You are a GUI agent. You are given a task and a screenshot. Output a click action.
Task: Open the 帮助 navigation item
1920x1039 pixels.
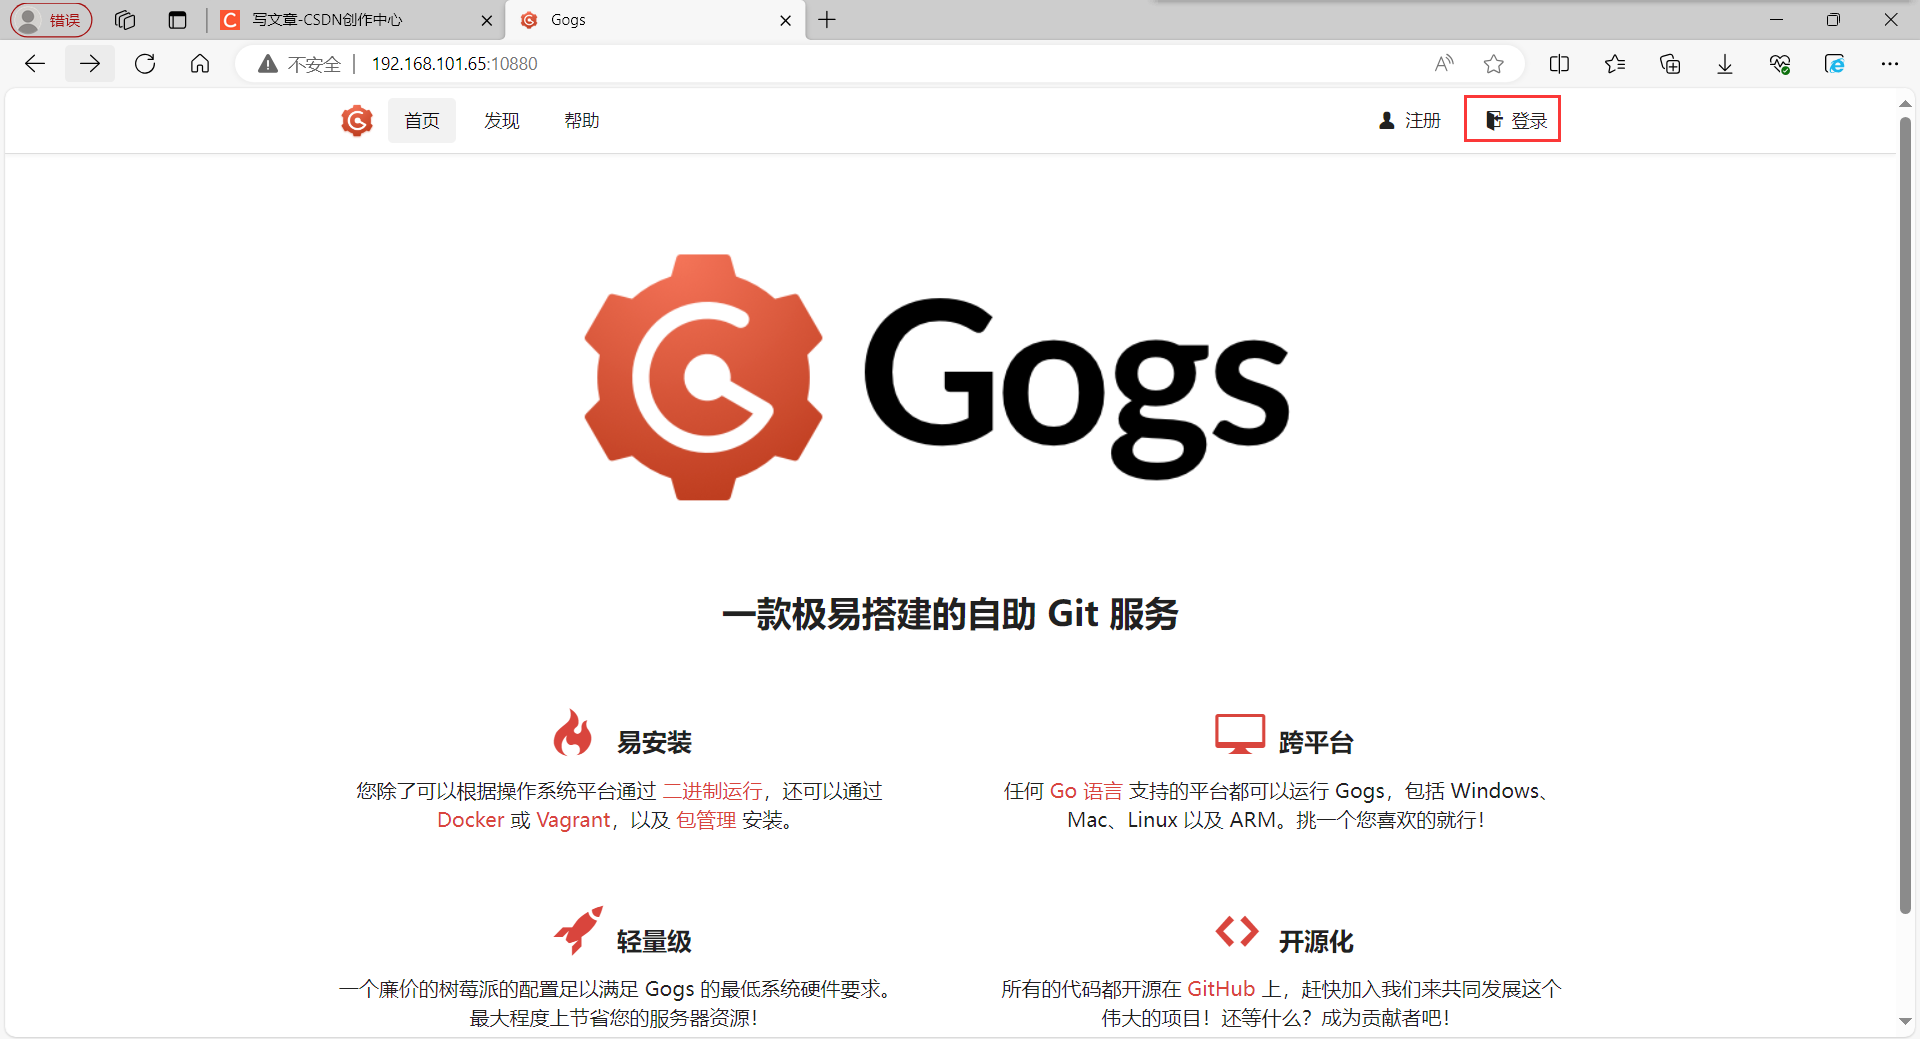pos(582,121)
